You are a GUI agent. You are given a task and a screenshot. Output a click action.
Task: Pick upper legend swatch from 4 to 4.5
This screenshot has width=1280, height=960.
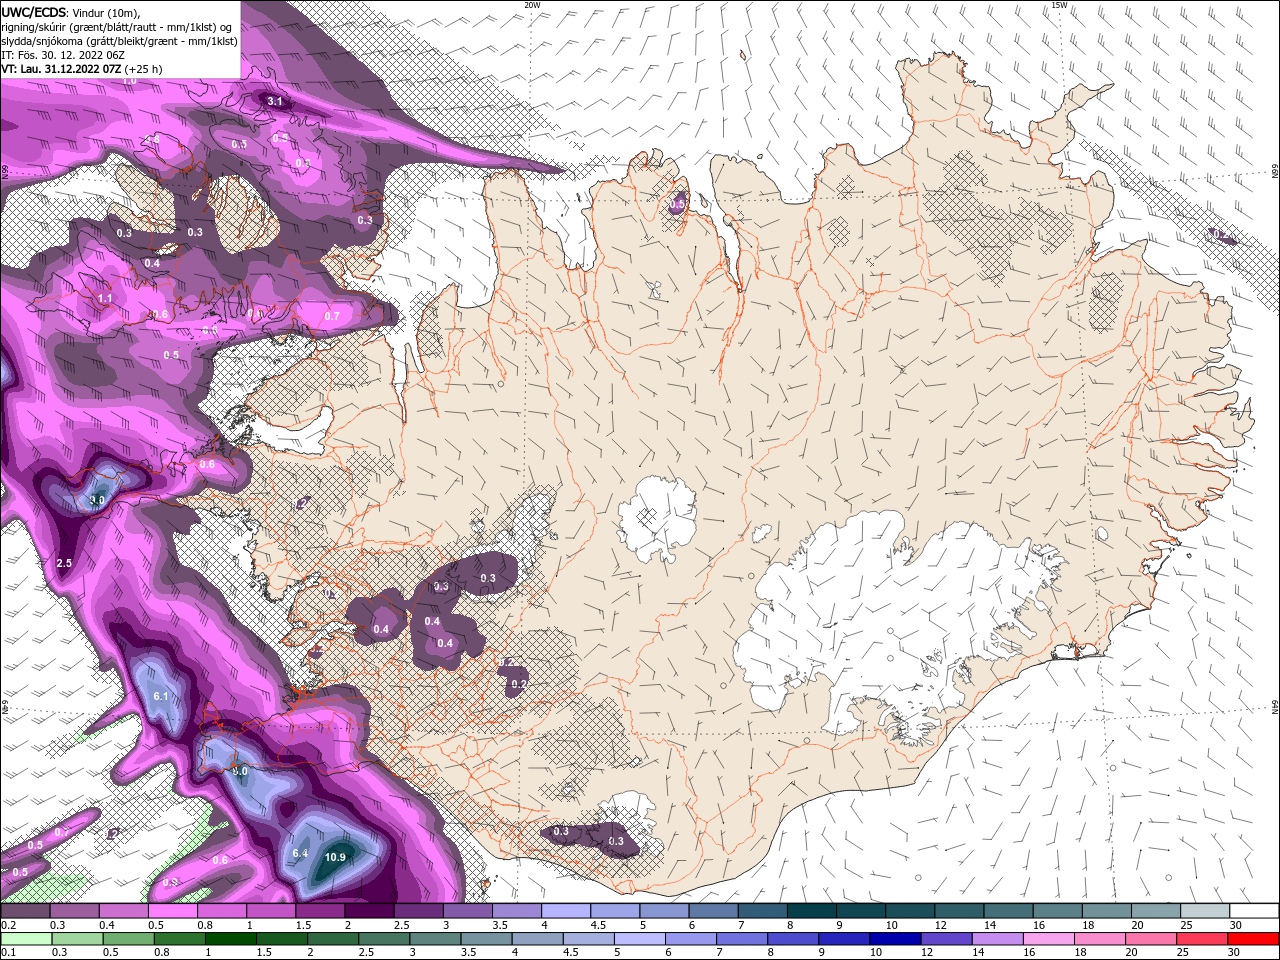coord(566,911)
